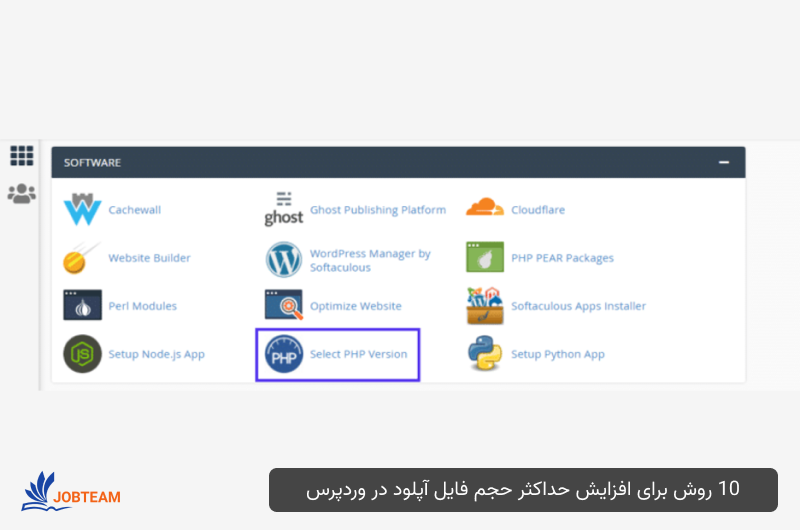Click the Python logo icon
800x530 pixels.
[485, 352]
